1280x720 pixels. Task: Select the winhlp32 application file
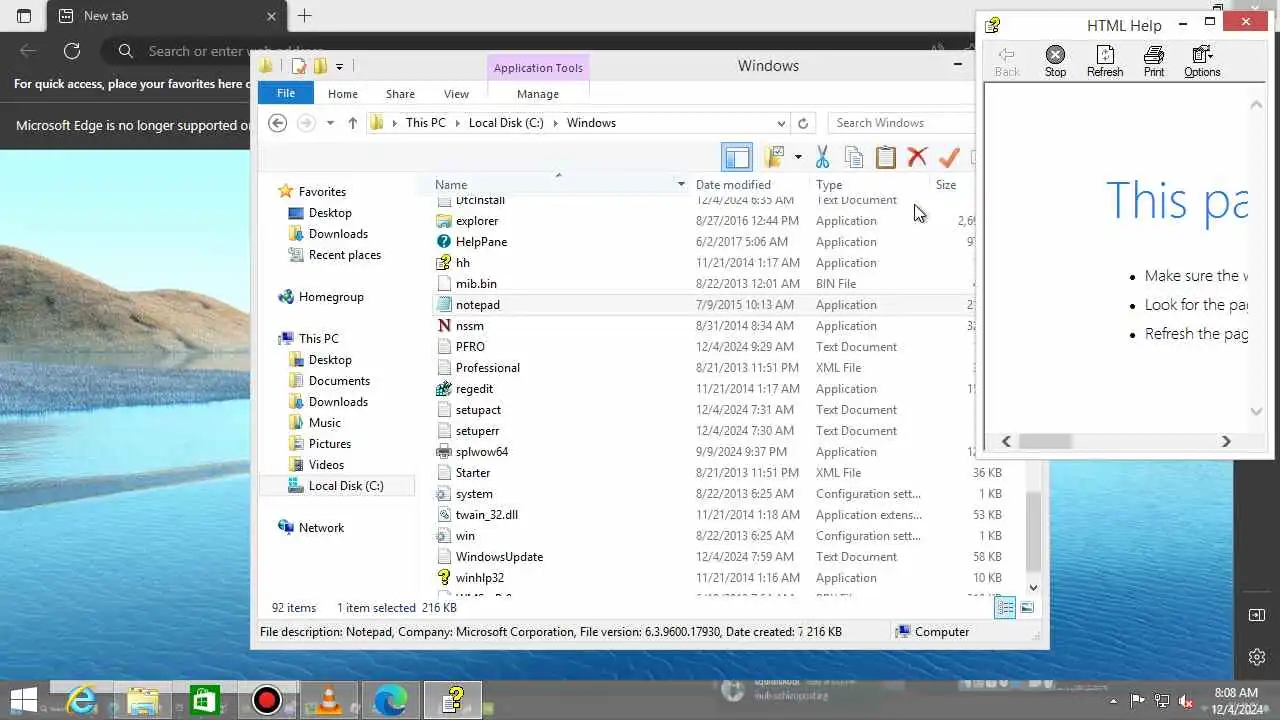click(x=480, y=578)
